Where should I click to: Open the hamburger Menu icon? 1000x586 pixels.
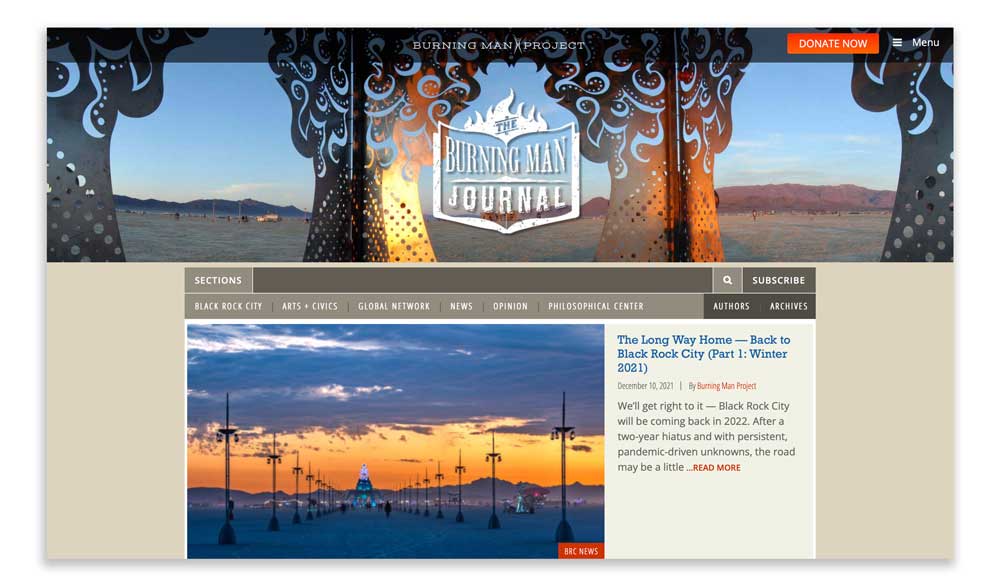pyautogui.click(x=897, y=43)
